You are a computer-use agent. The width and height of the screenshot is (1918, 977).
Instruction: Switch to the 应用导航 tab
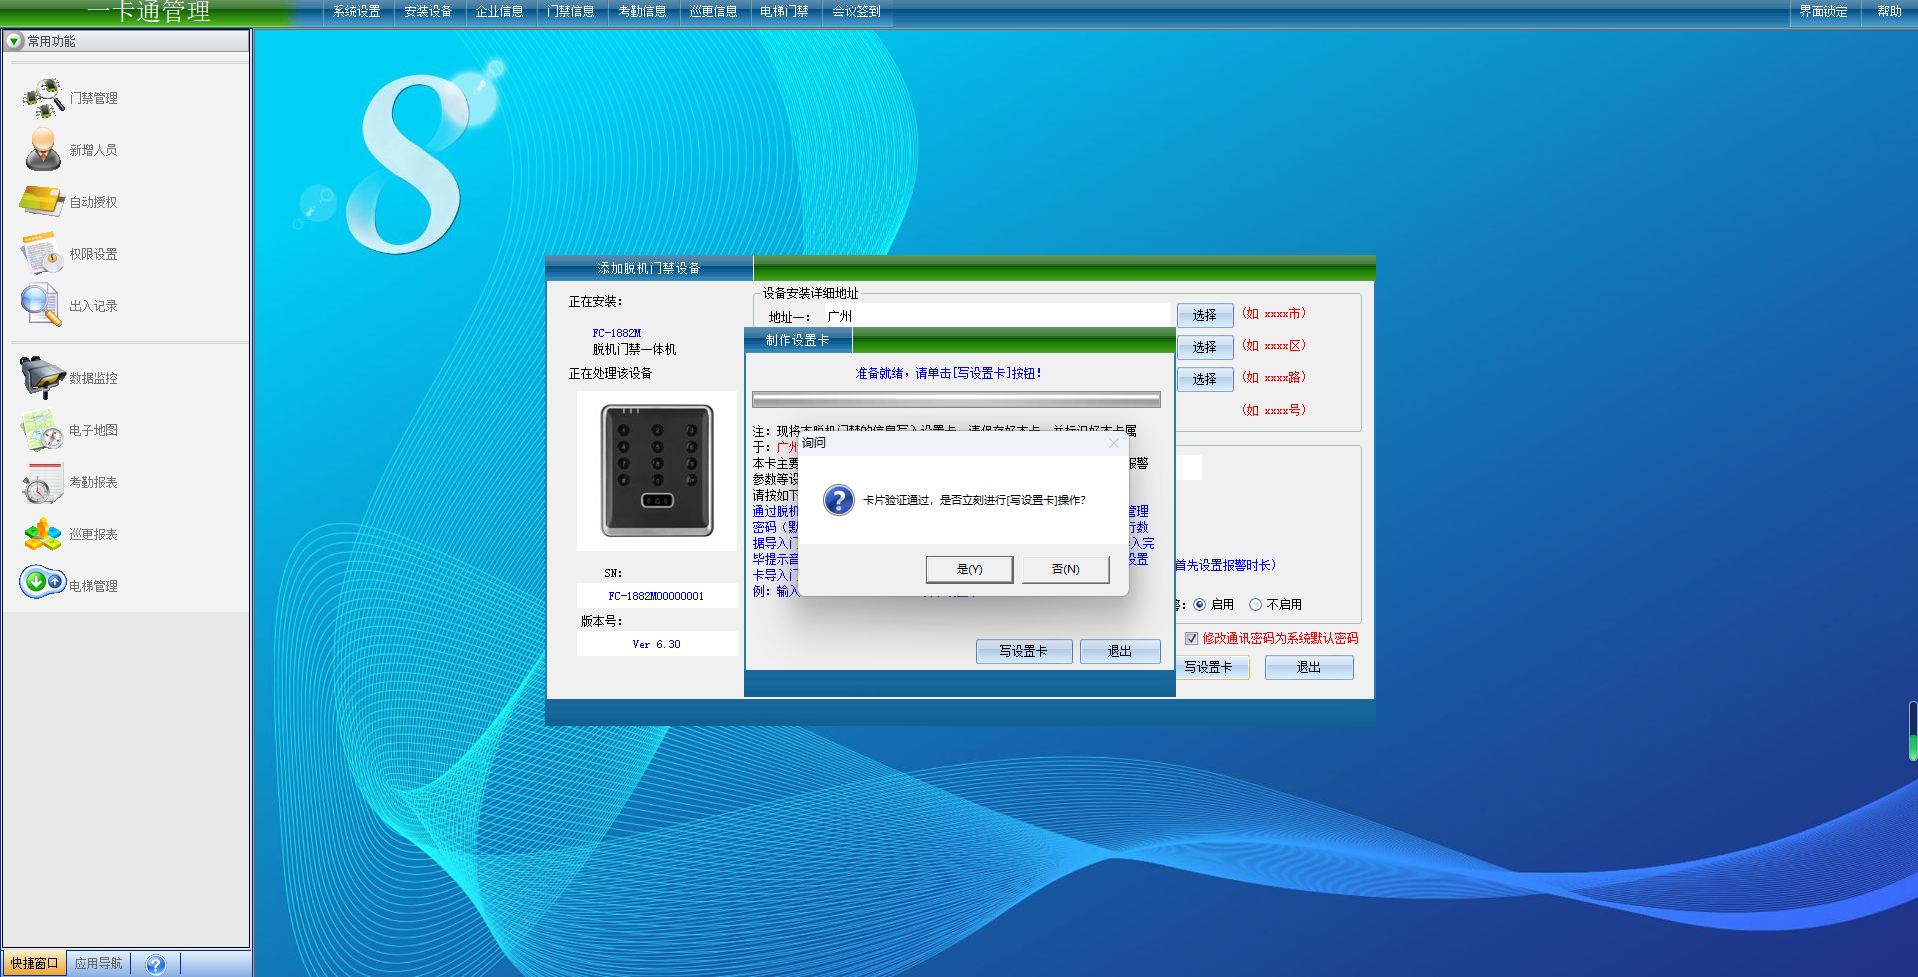[98, 964]
